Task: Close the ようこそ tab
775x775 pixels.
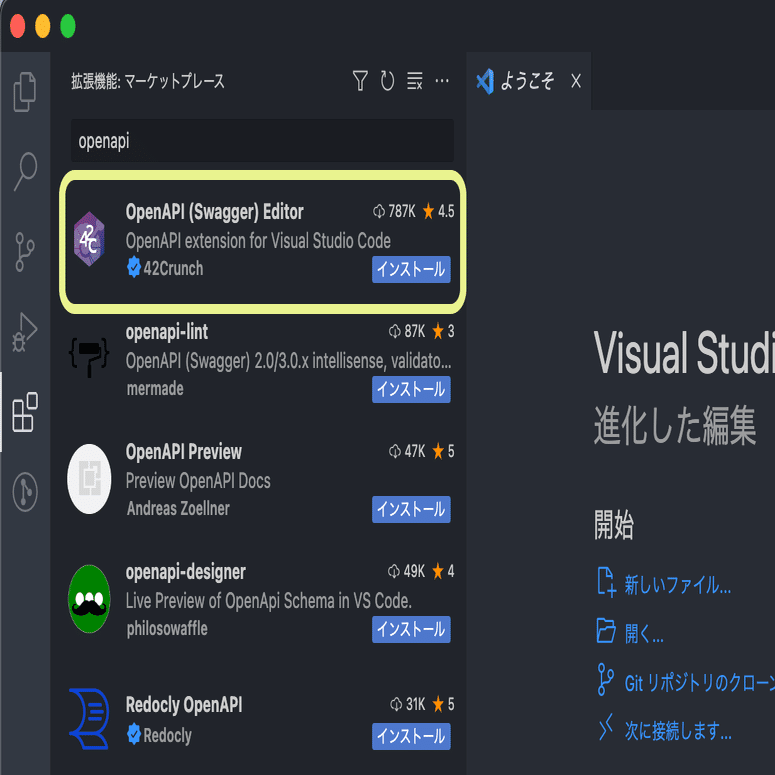Action: coord(576,81)
